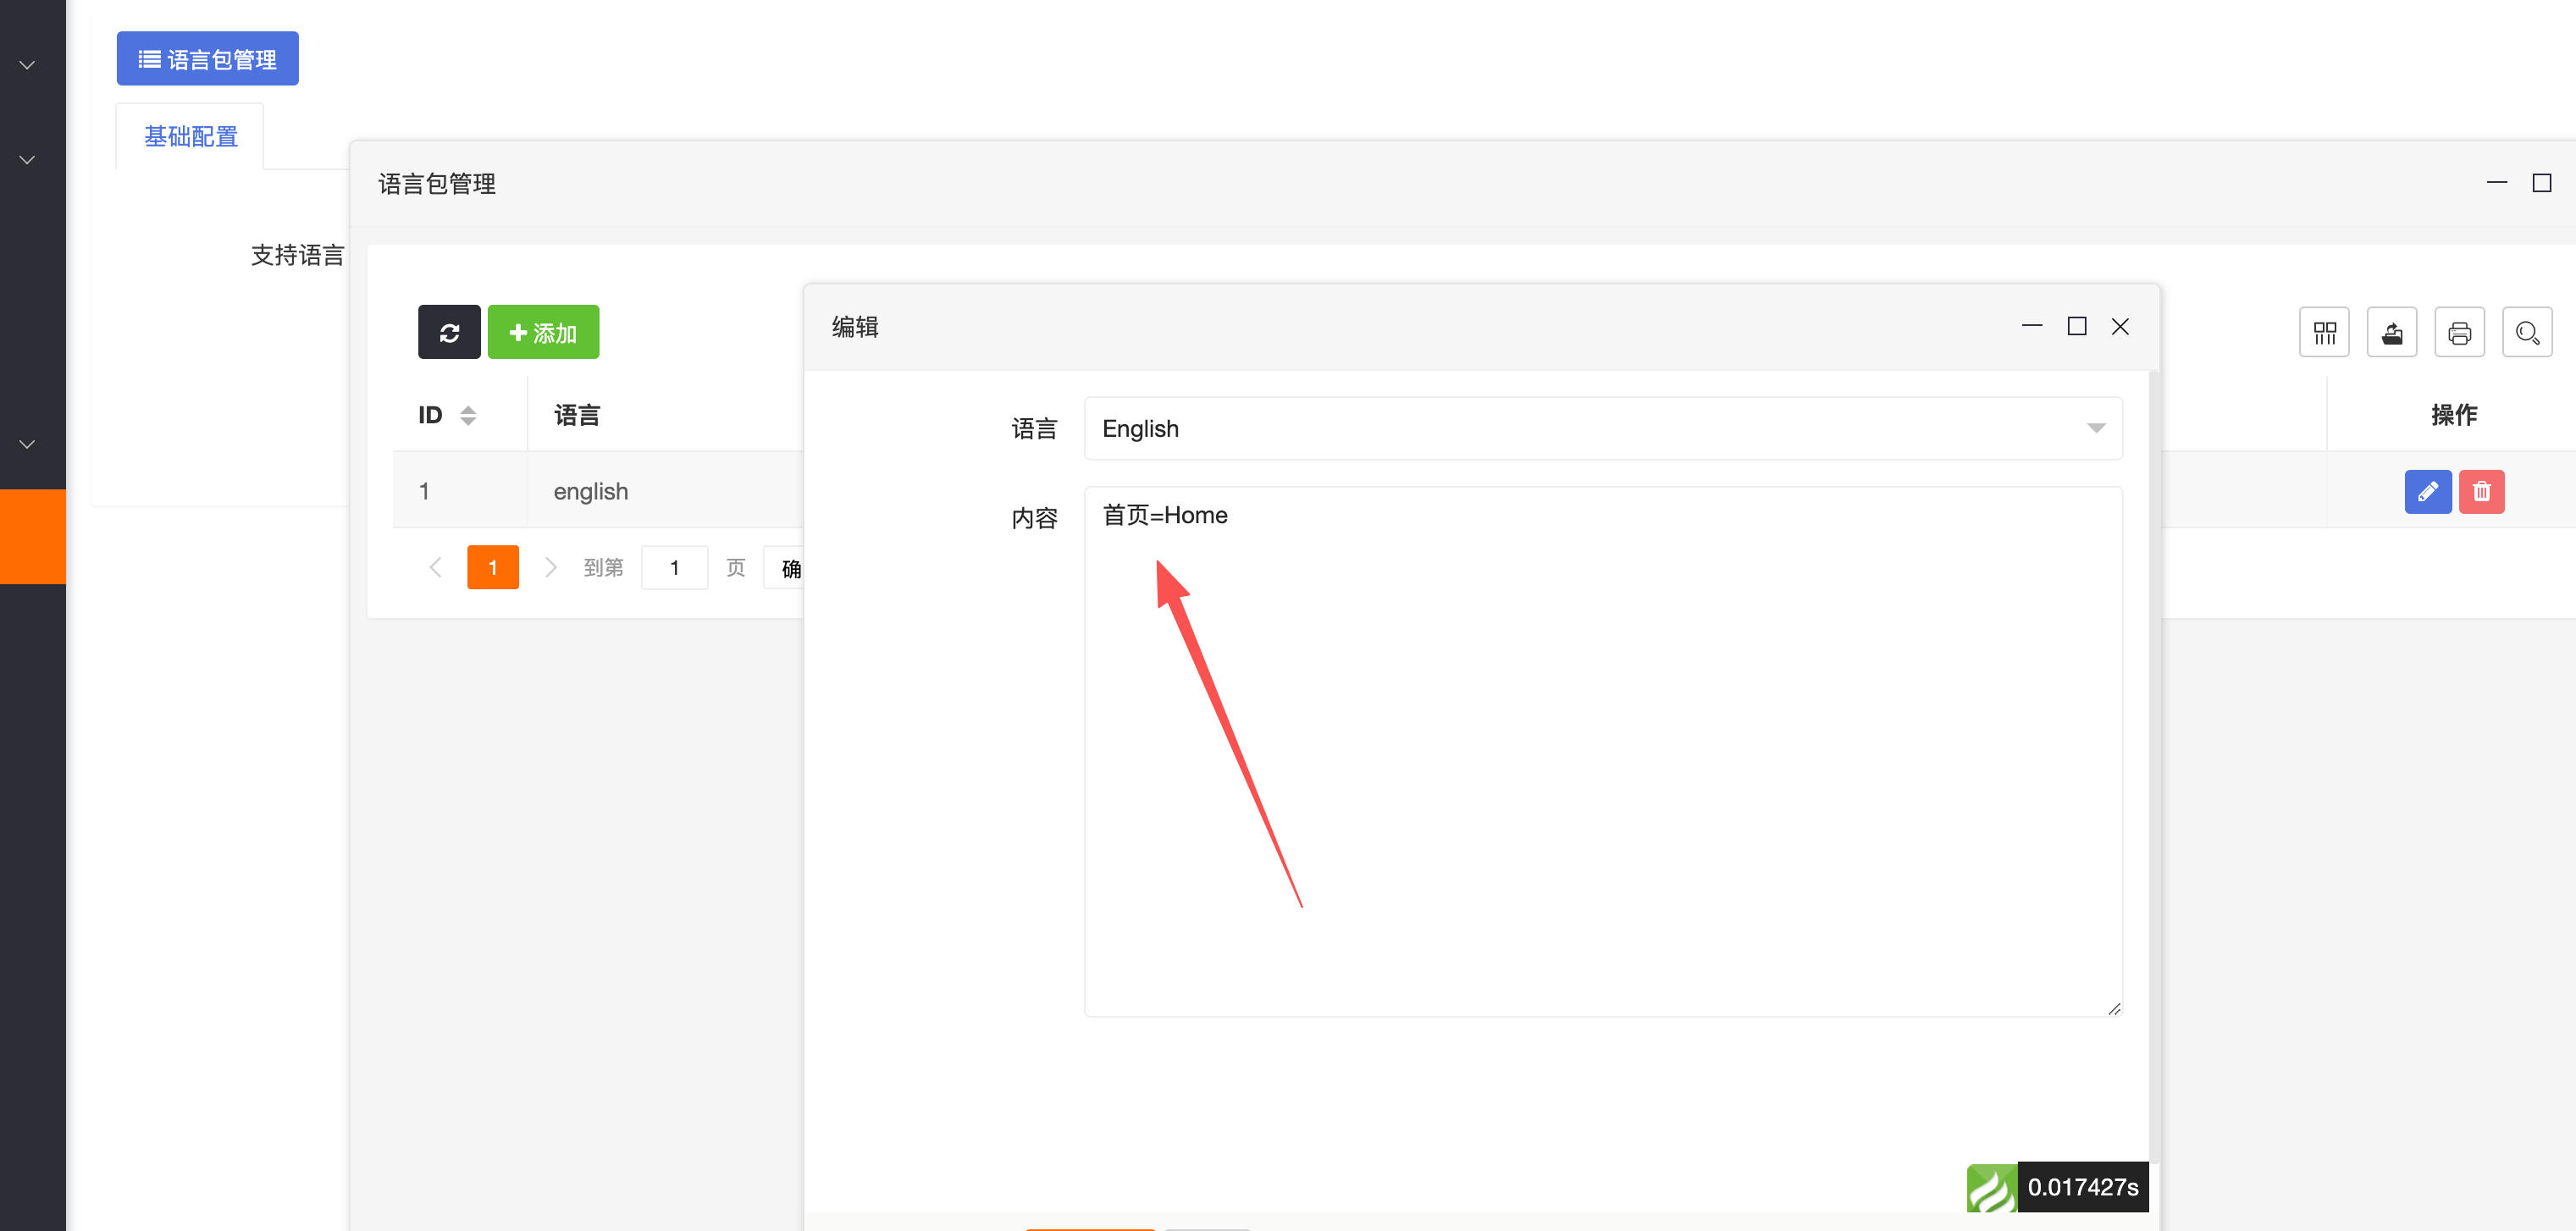The image size is (2576, 1231).
Task: Click the blue 语言包管理 button
Action: pyautogui.click(x=207, y=59)
